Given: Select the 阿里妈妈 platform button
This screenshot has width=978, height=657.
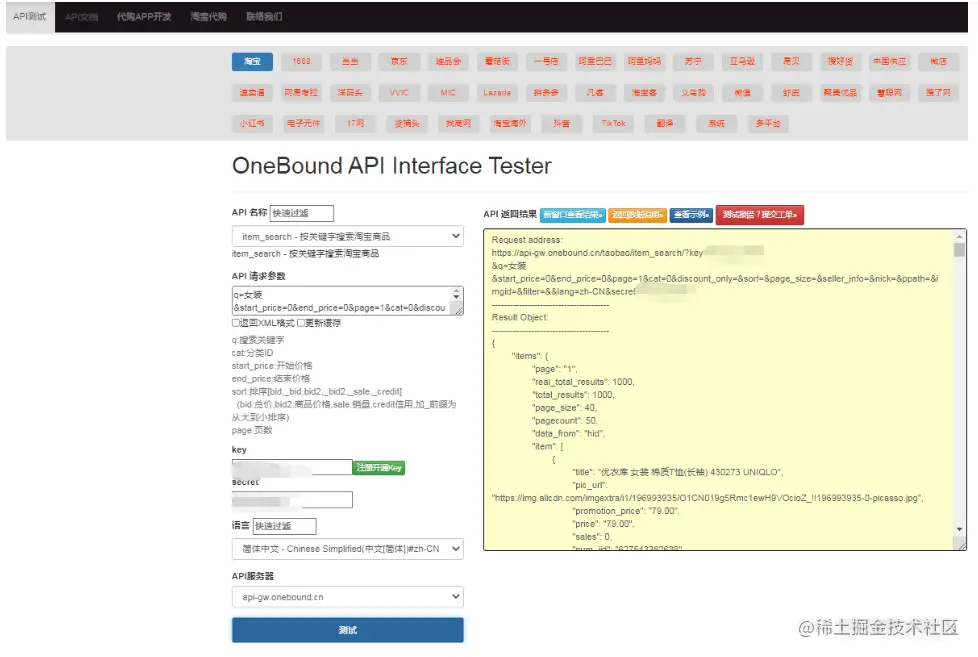Looking at the screenshot, I should pos(644,61).
